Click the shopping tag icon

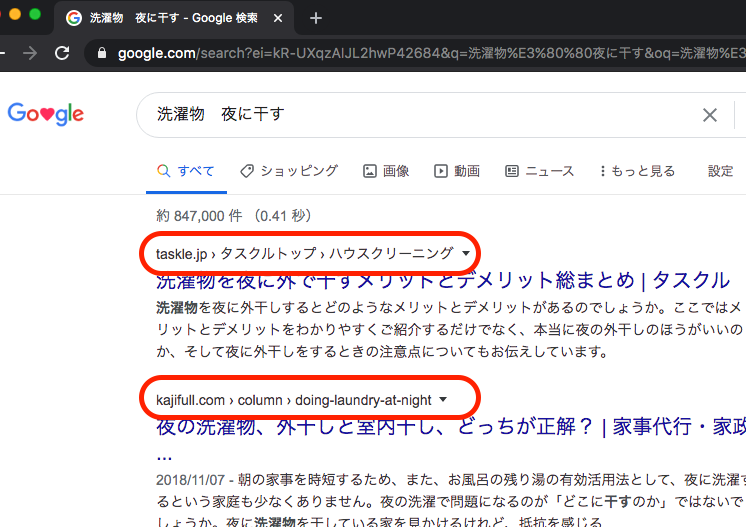247,171
